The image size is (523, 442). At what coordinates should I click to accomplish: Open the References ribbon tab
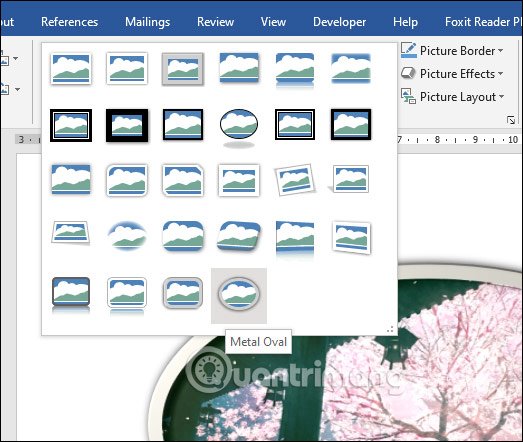(69, 22)
